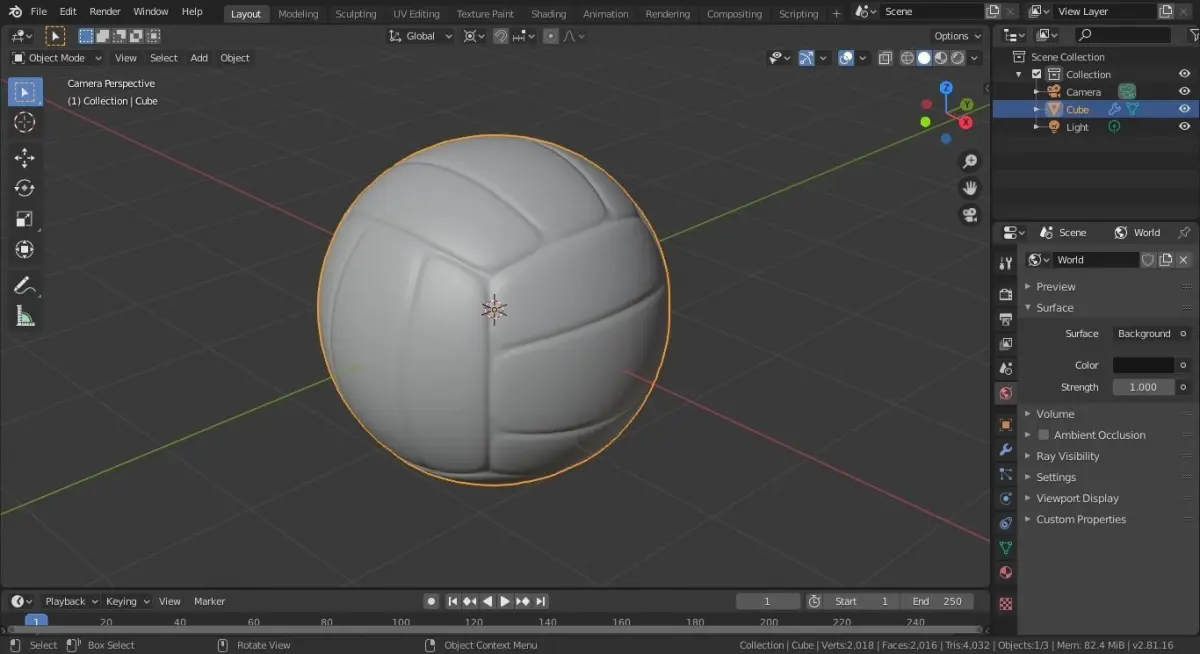Screen dimensions: 1200x654
Task: Open the Material properties tab
Action: (1006, 573)
